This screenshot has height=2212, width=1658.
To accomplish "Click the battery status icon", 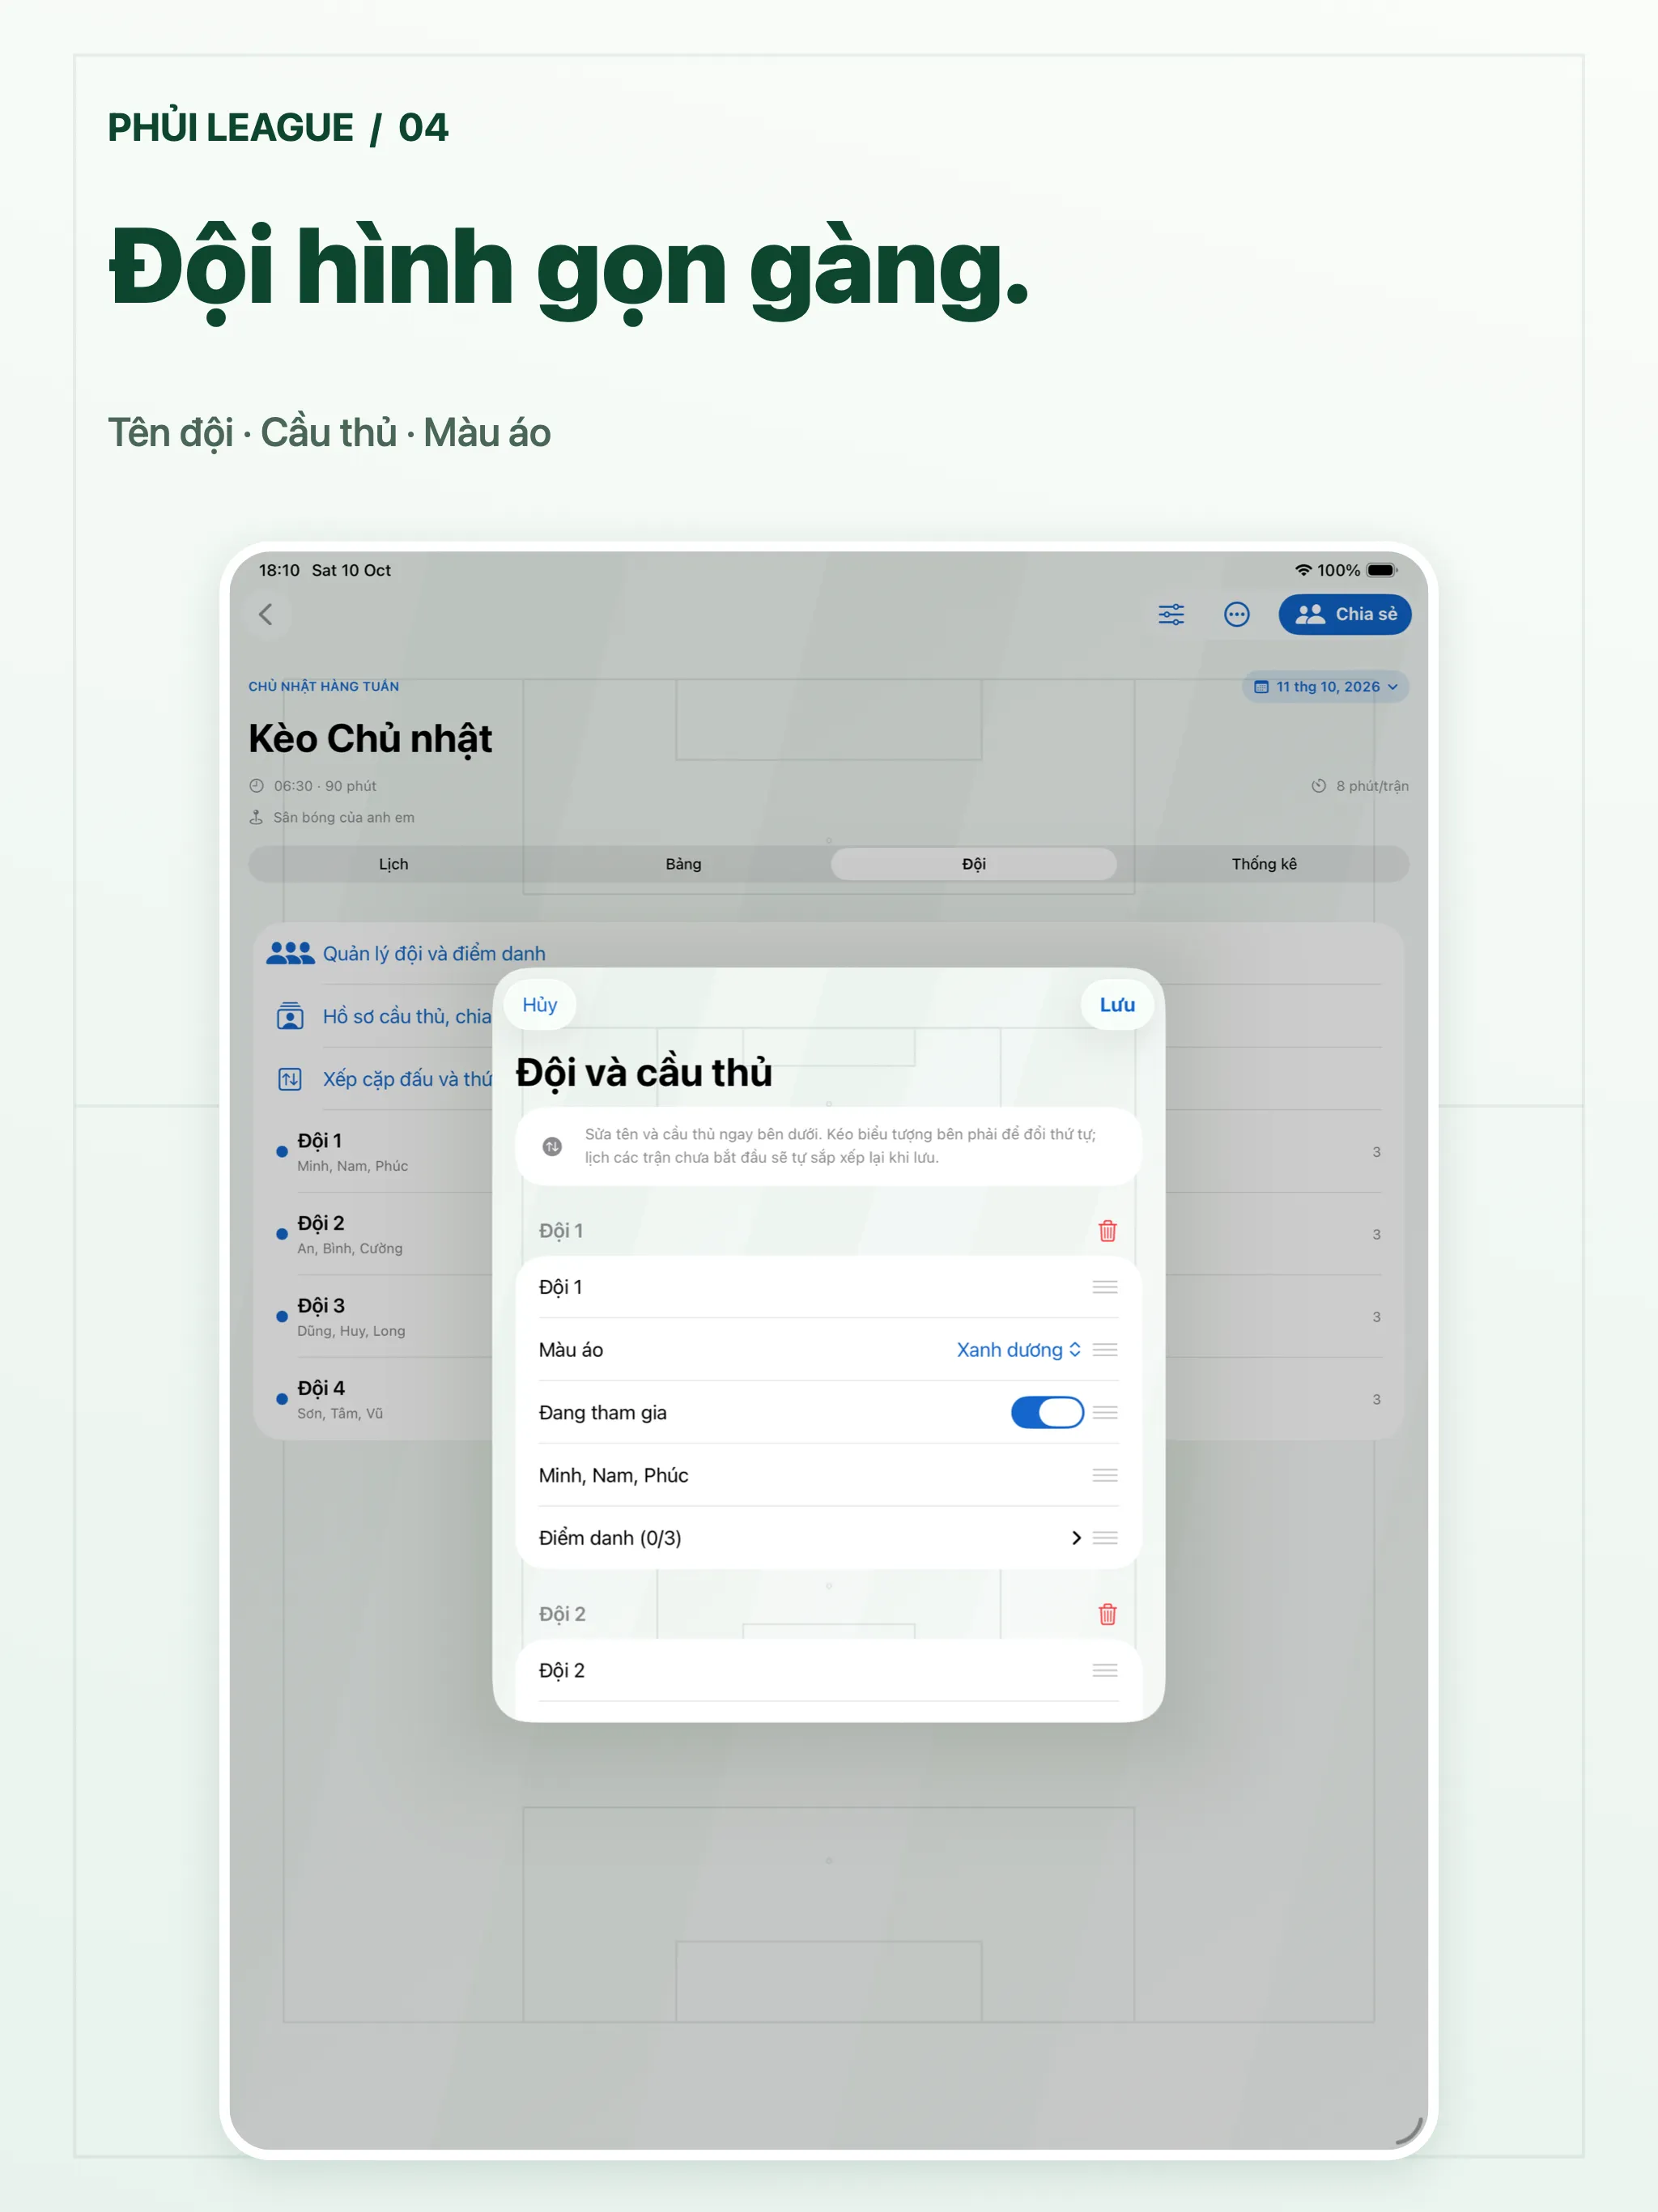I will tap(1382, 570).
